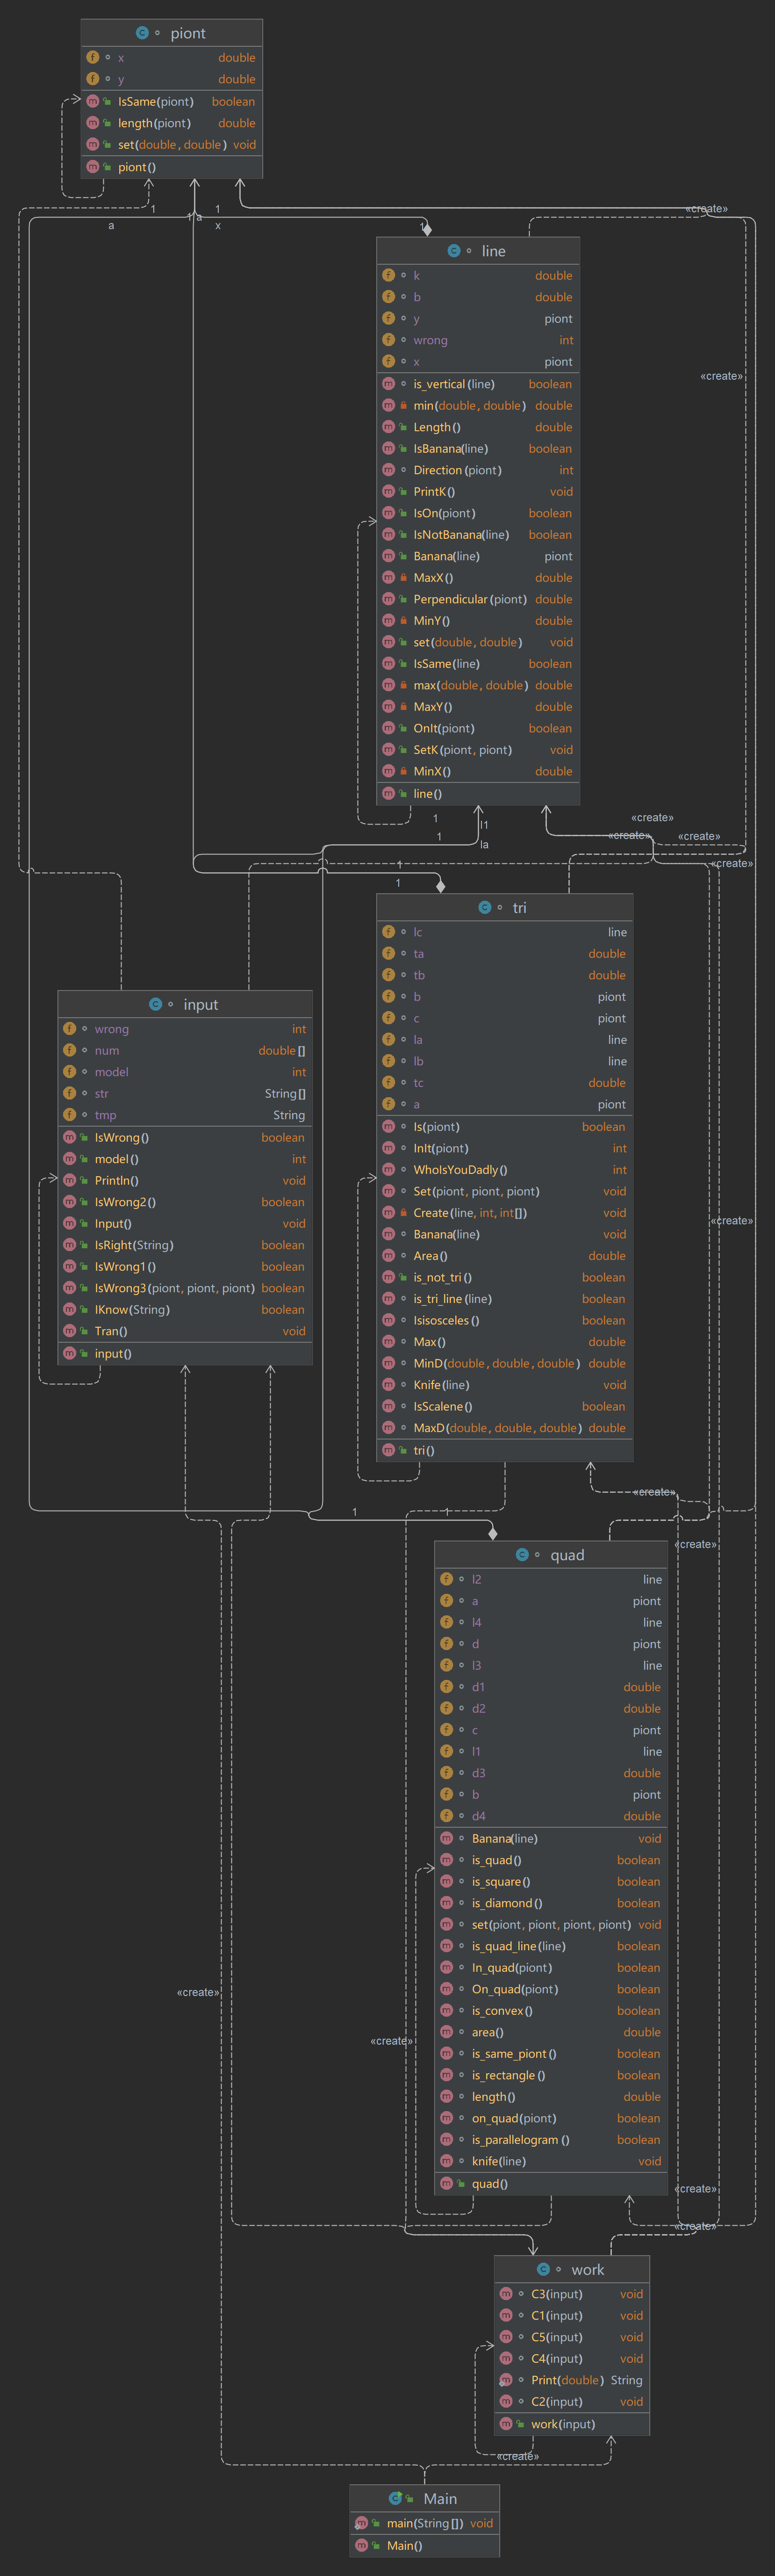Select the Main class title
Screen dimensions: 775x2576
click(x=440, y=2498)
